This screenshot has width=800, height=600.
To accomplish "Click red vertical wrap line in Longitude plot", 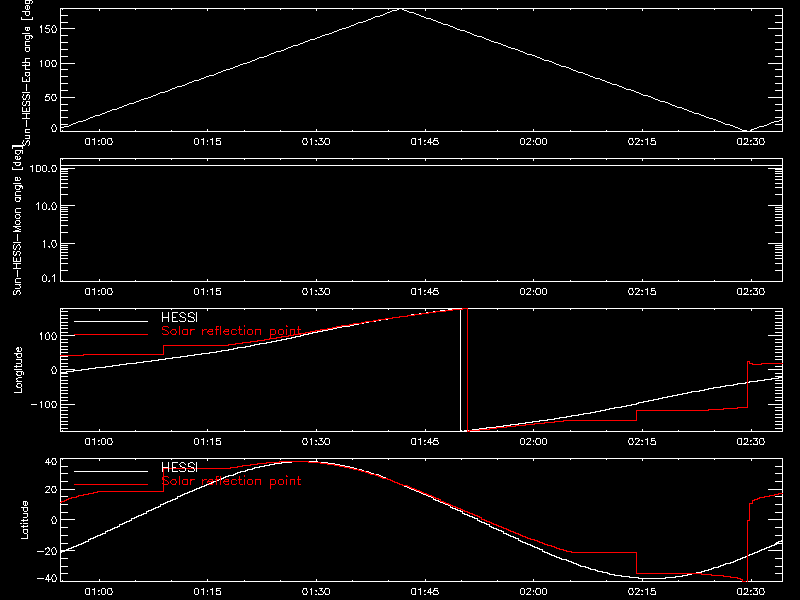I will point(467,370).
